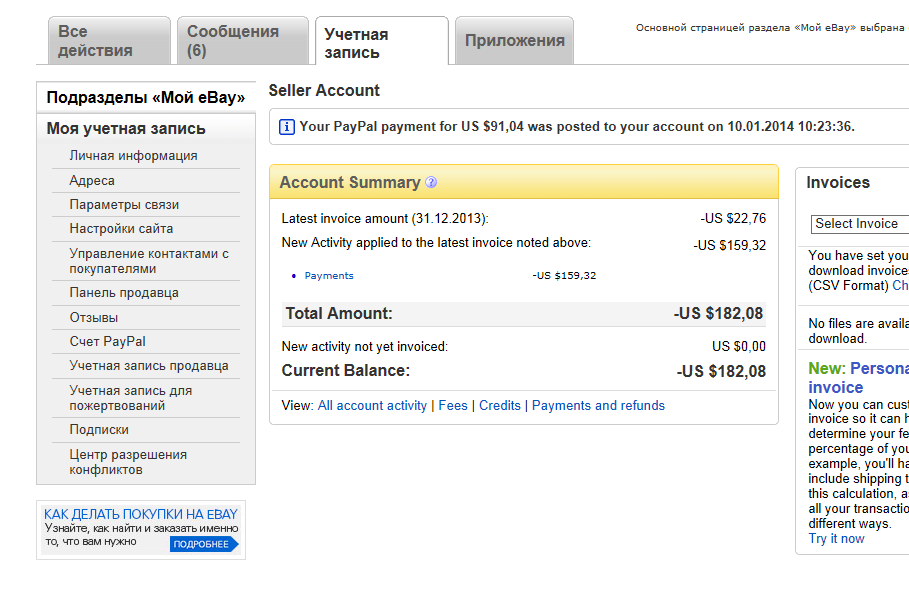Click the Account Summary help question-mark icon
This screenshot has width=909, height=613.
coord(431,182)
